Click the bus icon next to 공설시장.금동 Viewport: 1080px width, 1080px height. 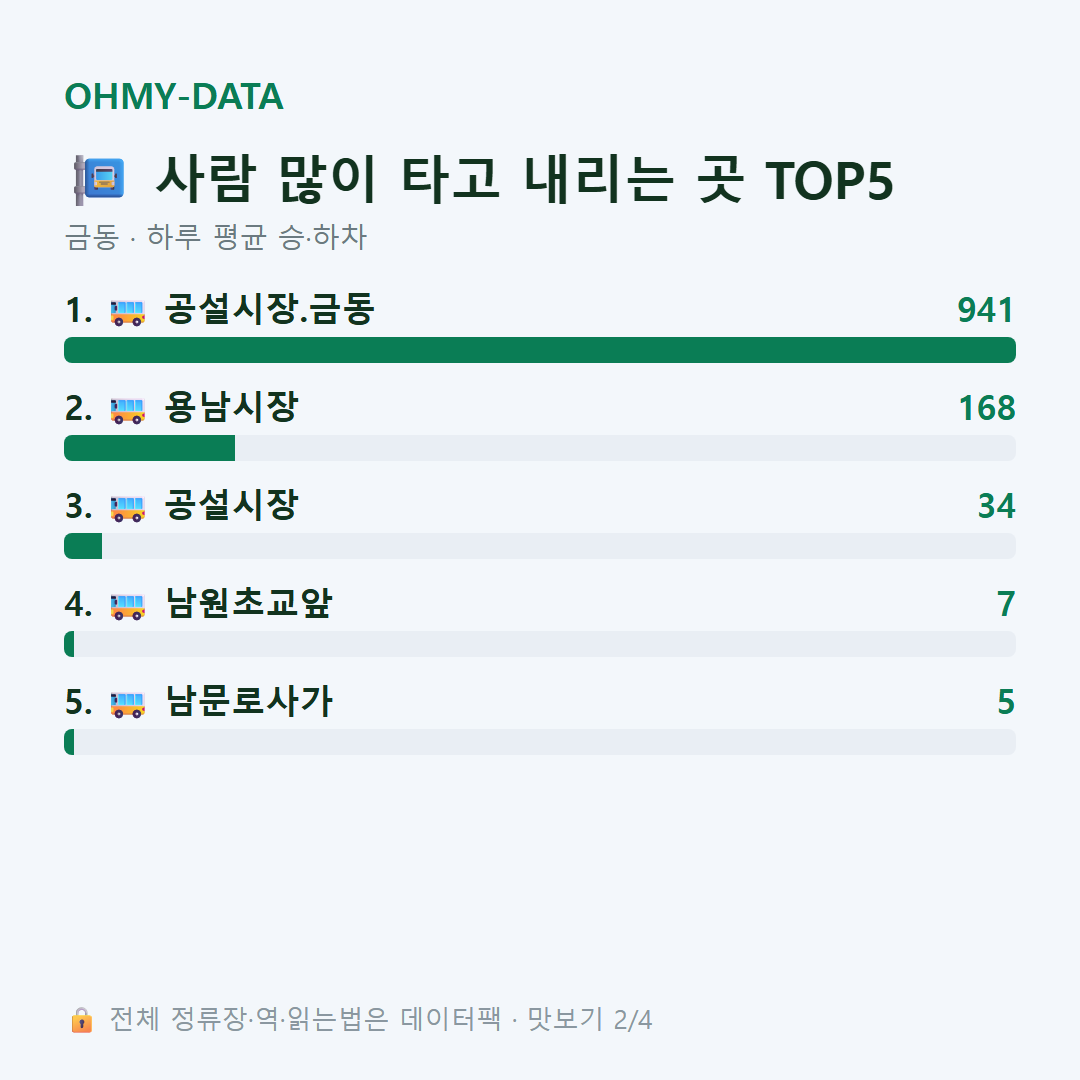[127, 311]
